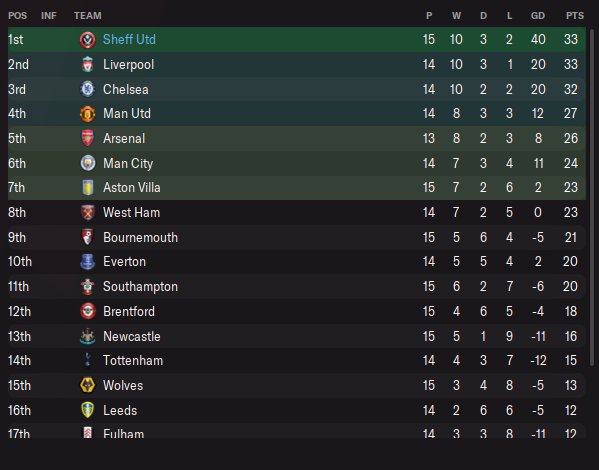Click the Sheff Utd club badge
This screenshot has height=470, width=599.
tap(87, 40)
